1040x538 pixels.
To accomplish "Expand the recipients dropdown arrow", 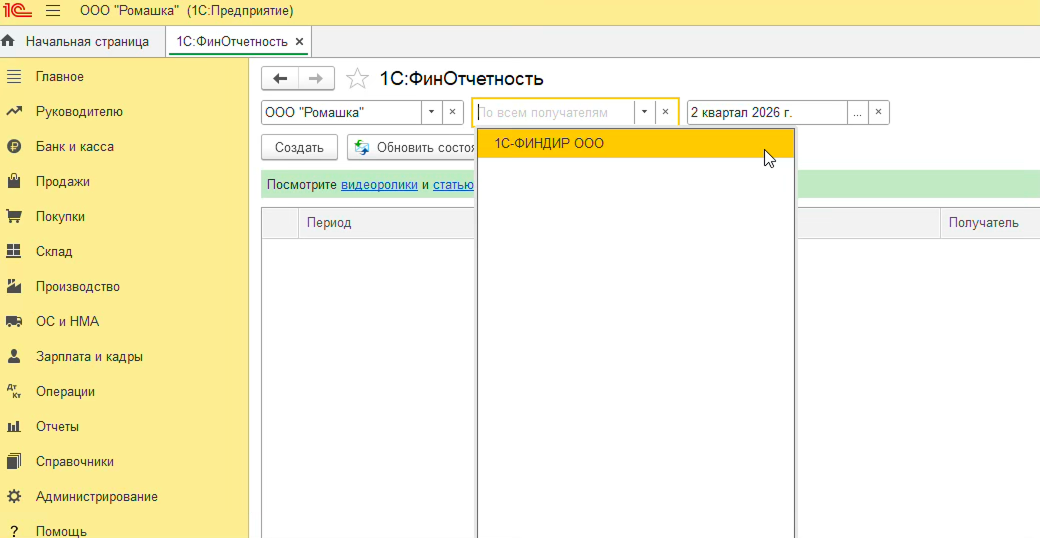I will pos(644,112).
